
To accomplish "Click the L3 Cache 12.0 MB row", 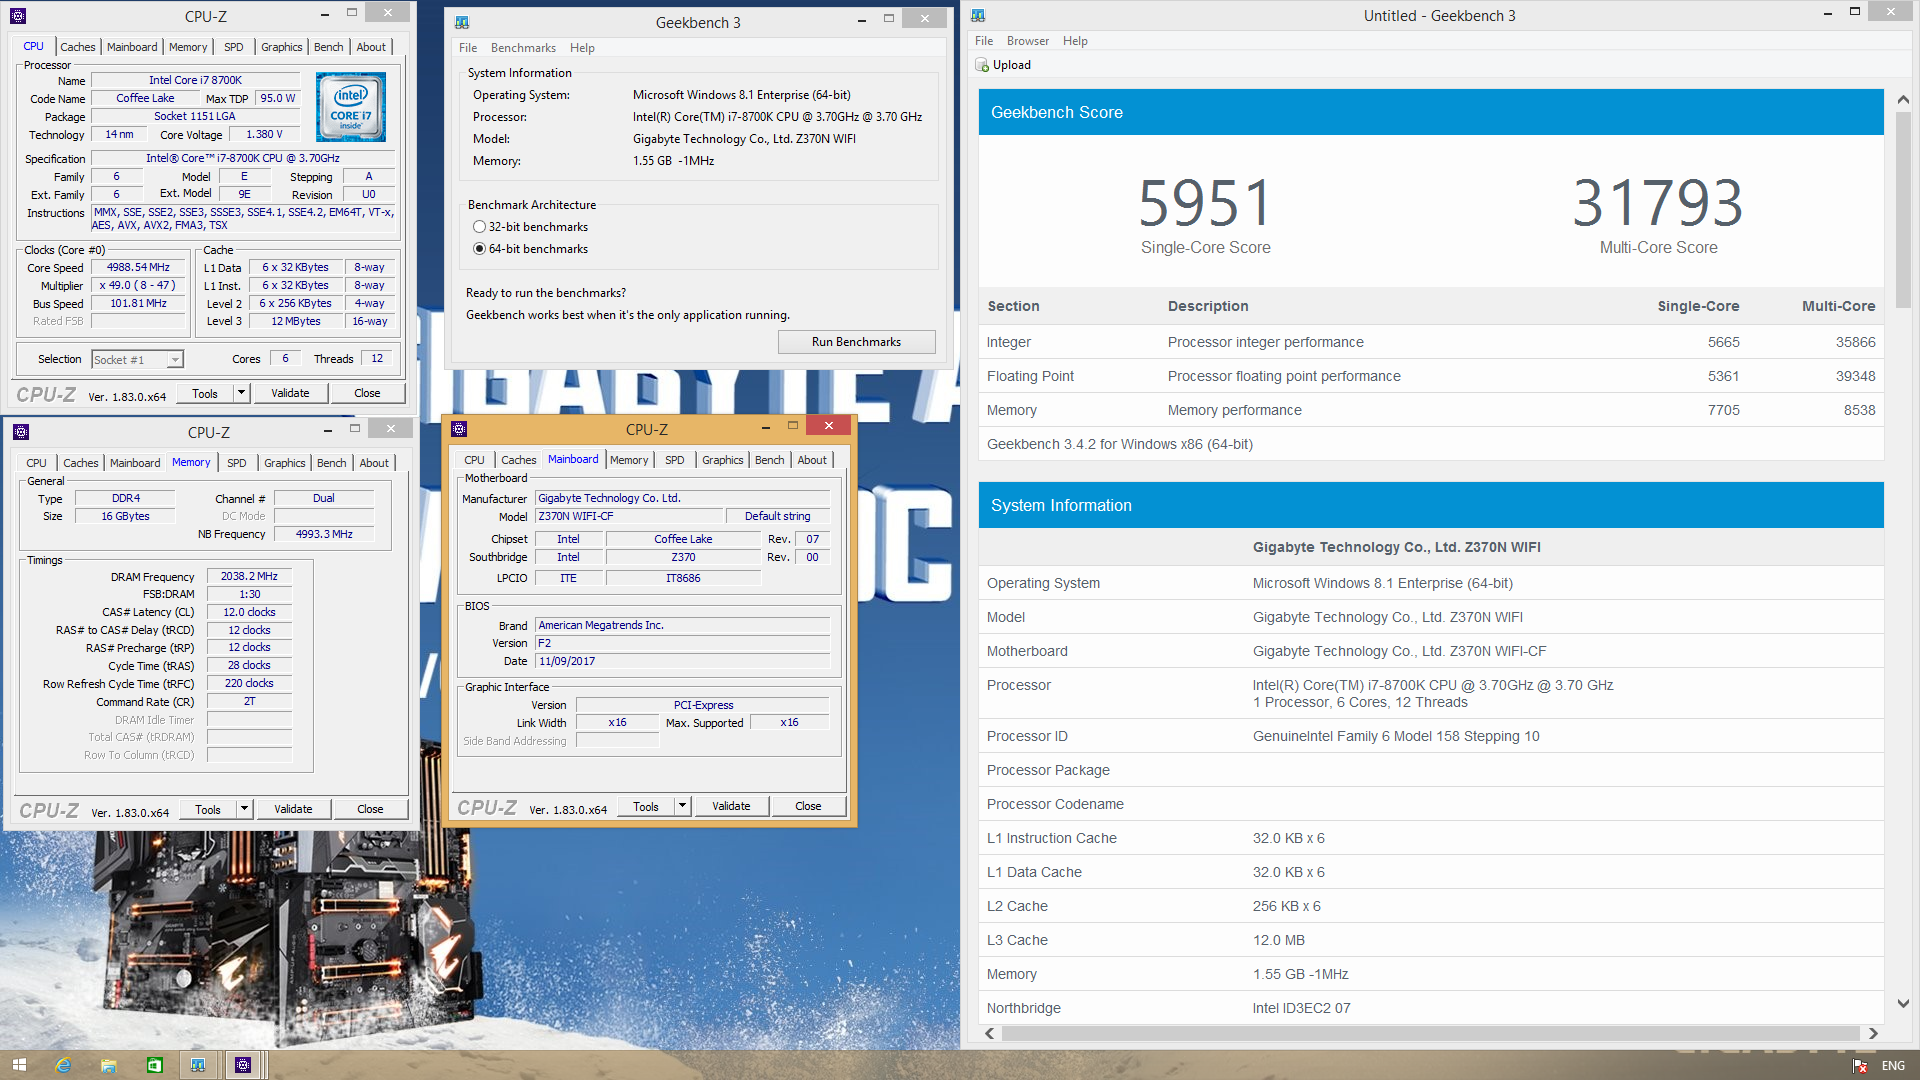I will coord(1431,940).
